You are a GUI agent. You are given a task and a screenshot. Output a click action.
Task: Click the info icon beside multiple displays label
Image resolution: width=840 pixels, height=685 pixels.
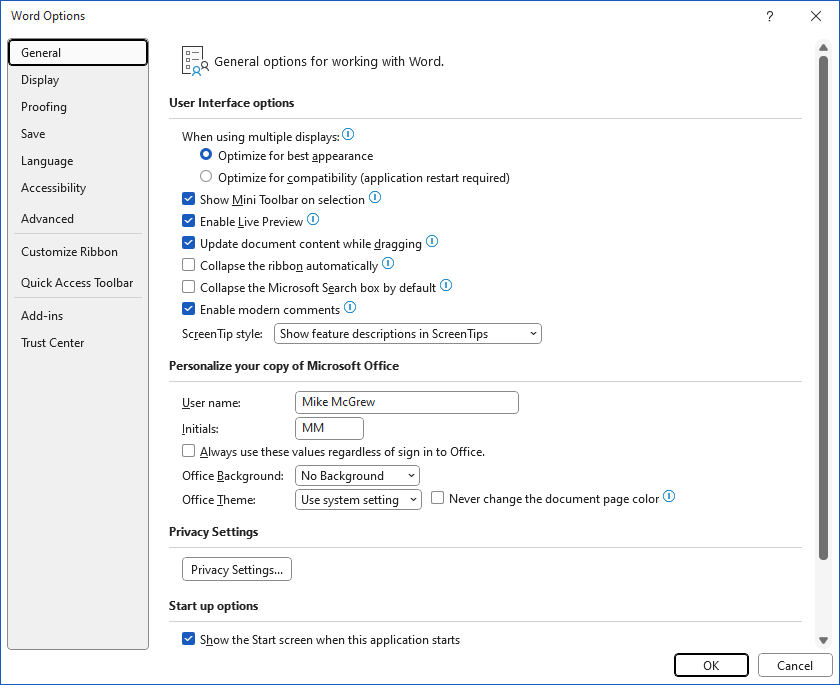pyautogui.click(x=348, y=134)
